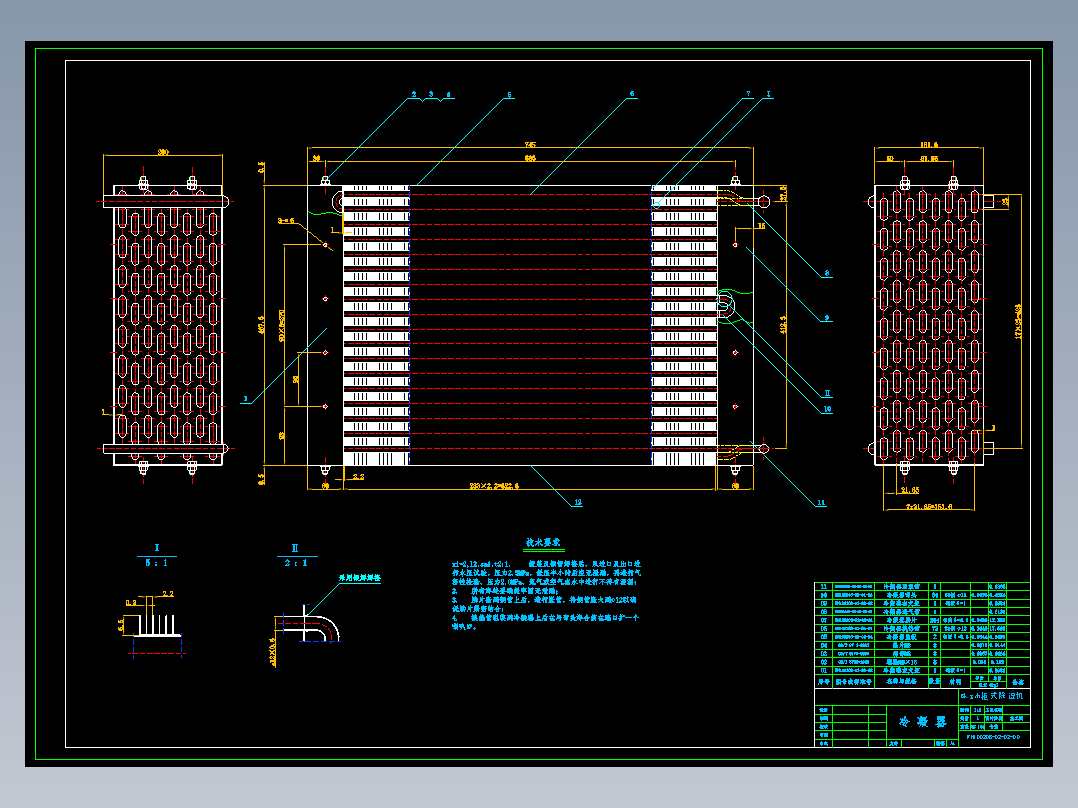The height and width of the screenshot is (808, 1078).
Task: Click part balloon number 10 at right
Action: click(x=827, y=409)
